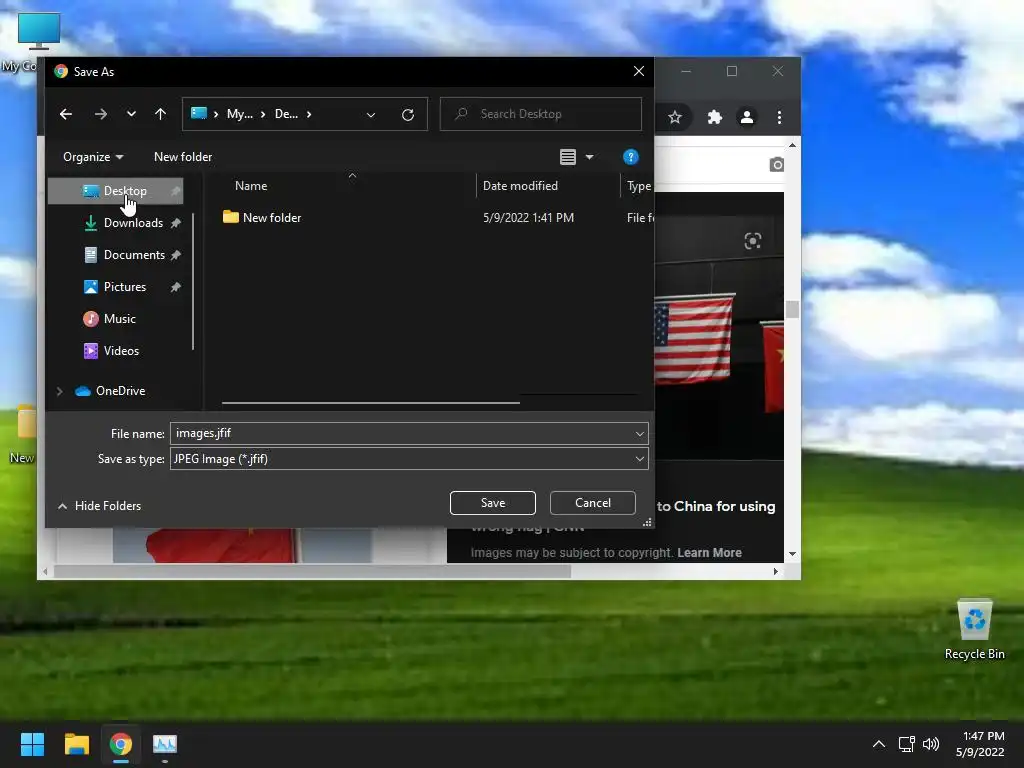Open the monitor app taskbar icon
This screenshot has width=1024, height=768.
point(165,744)
